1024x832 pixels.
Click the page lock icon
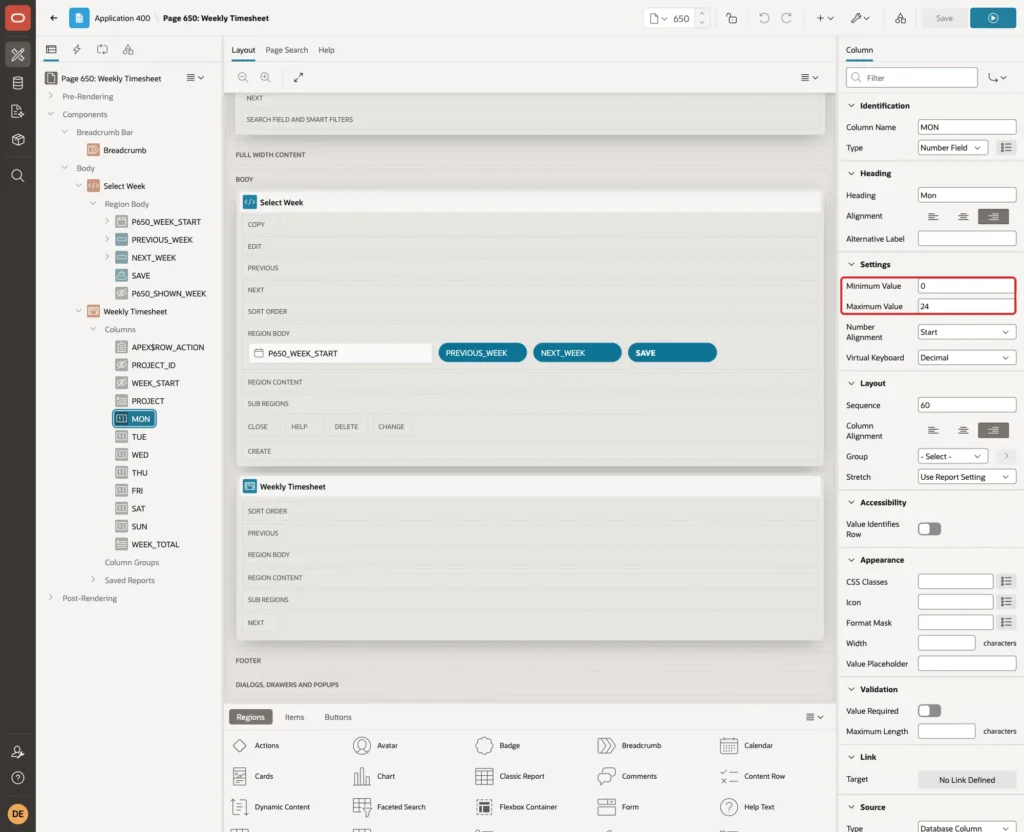(731, 18)
